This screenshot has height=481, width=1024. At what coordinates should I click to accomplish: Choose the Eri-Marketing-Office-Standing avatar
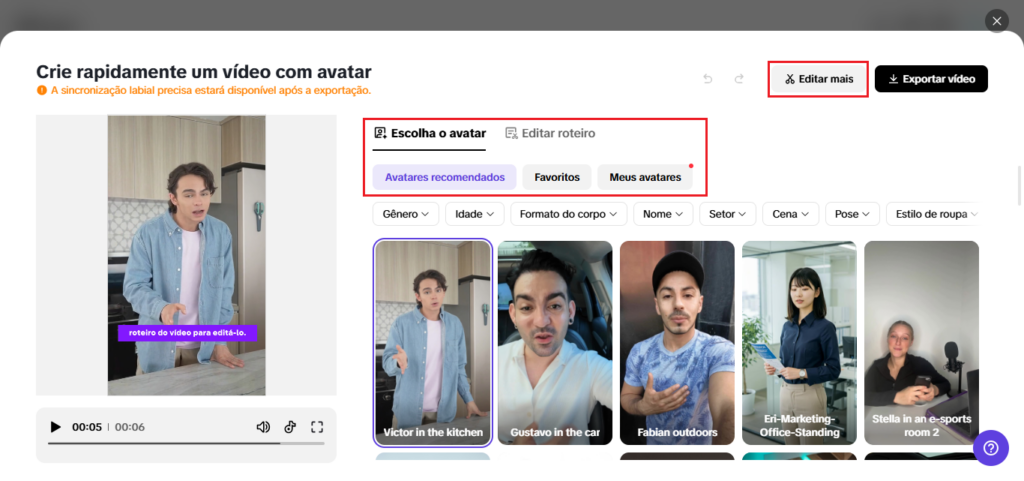tap(799, 343)
